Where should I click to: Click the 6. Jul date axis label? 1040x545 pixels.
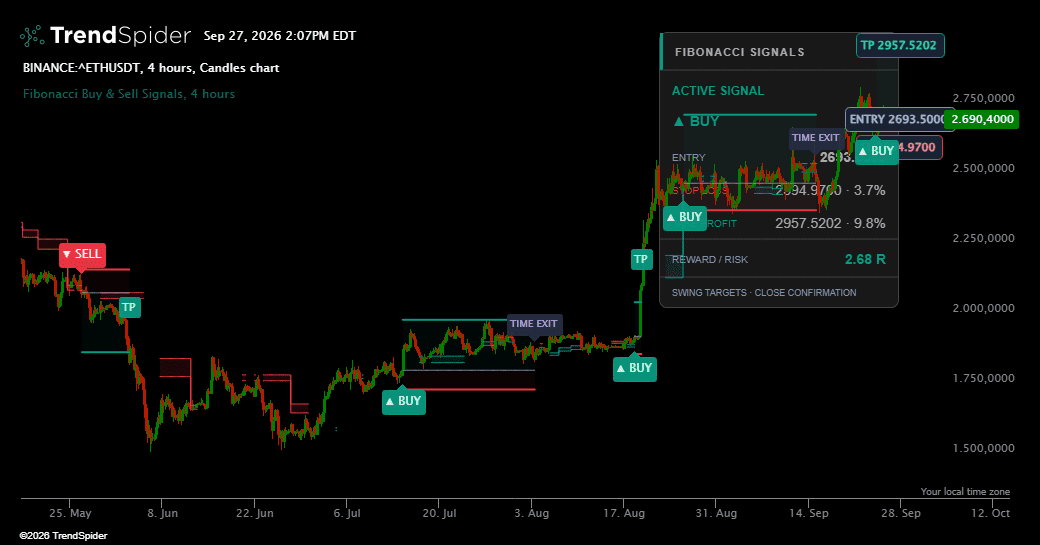click(x=347, y=513)
